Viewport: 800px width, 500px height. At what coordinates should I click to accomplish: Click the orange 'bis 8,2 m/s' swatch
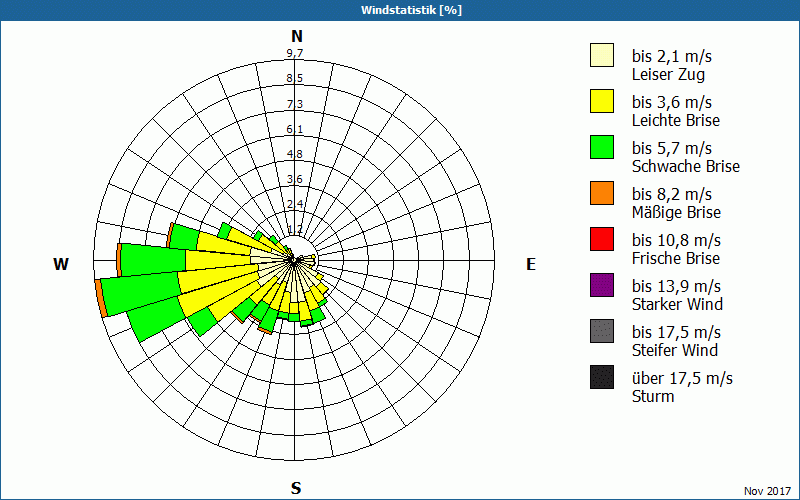602,193
